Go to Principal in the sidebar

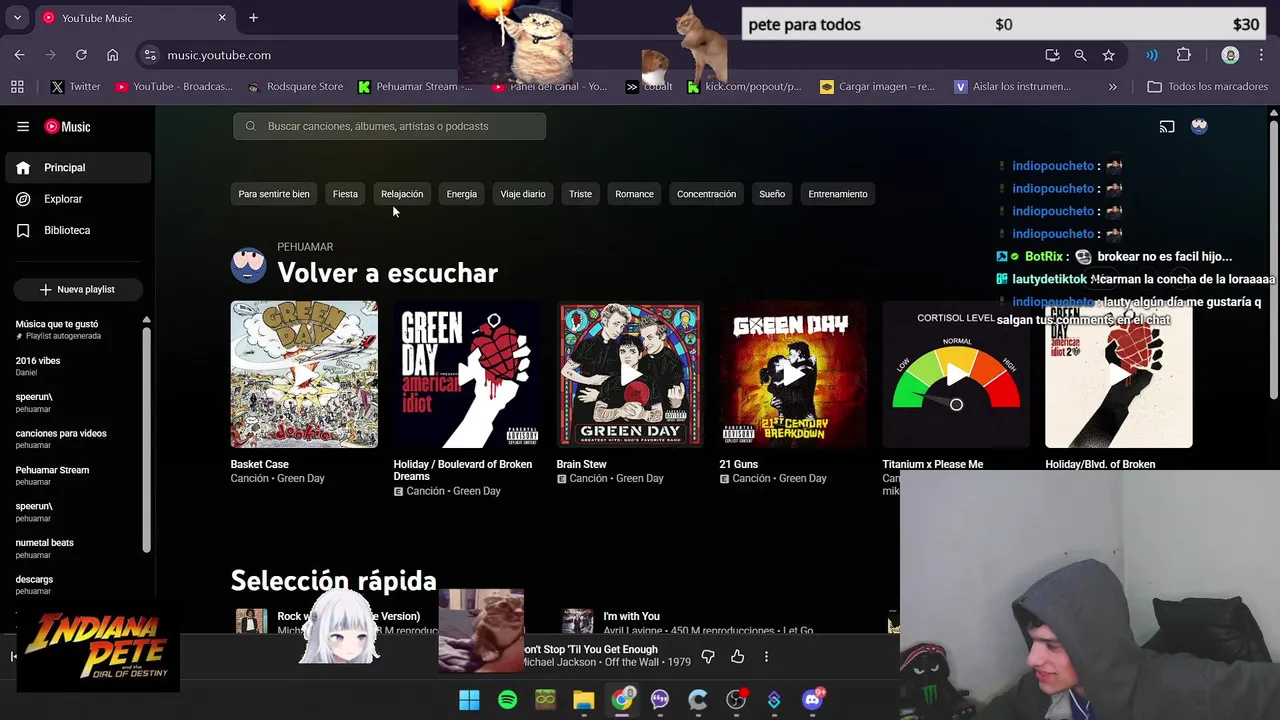(78, 167)
